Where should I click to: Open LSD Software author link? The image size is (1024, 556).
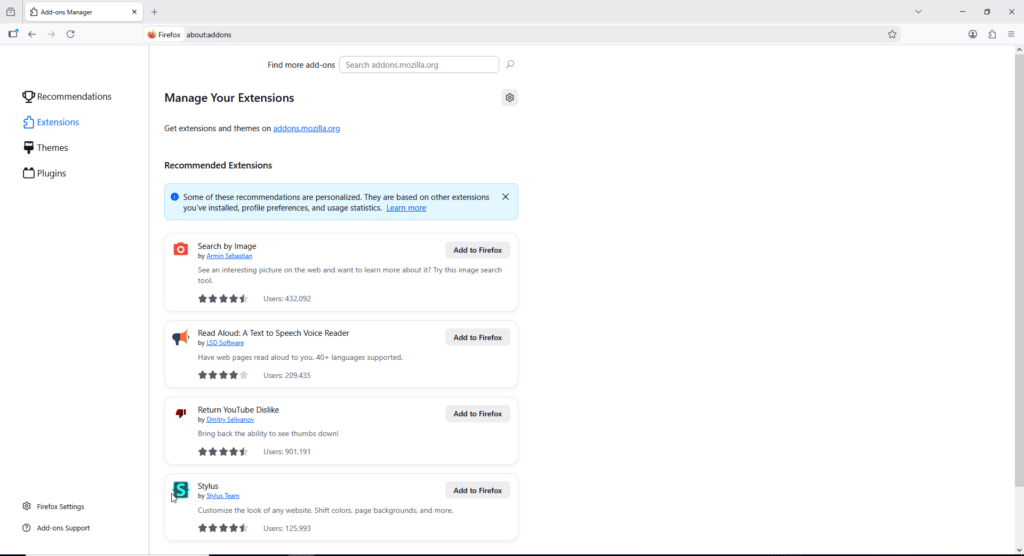click(225, 343)
